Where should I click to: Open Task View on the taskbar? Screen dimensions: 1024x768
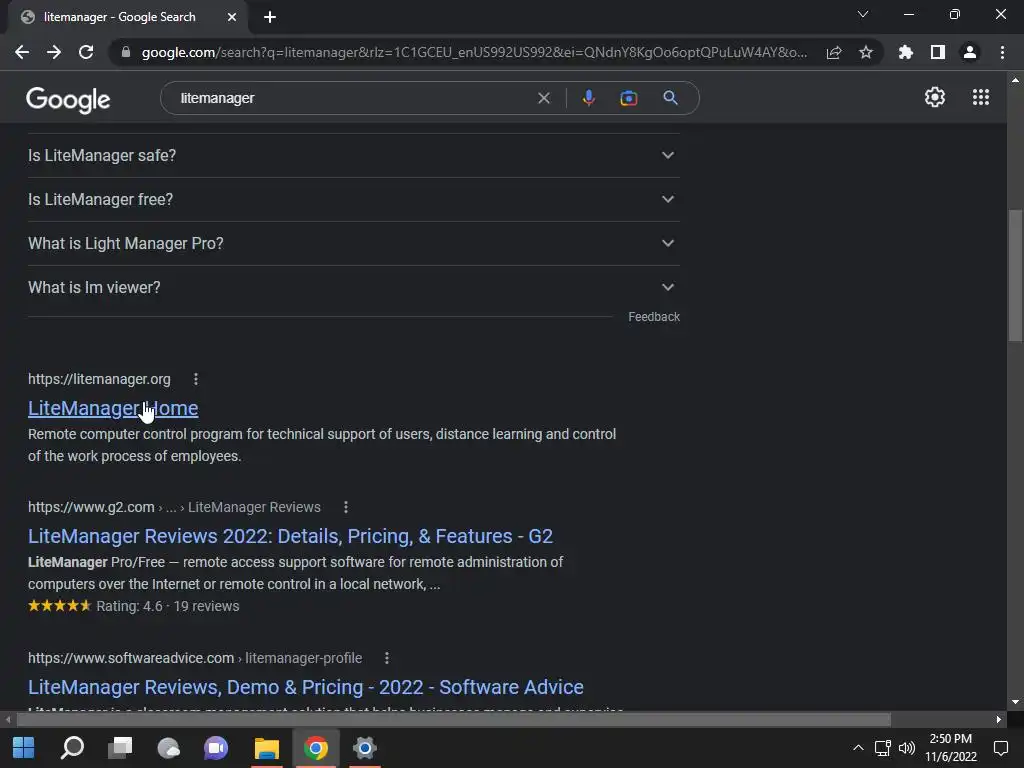[120, 748]
